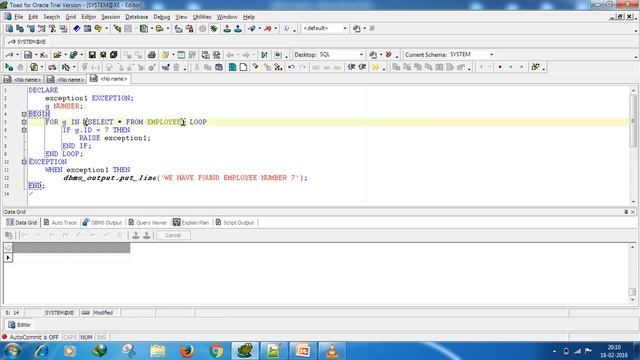Pin the Data Grid panel
Image resolution: width=640 pixels, height=360 pixels.
[626, 212]
